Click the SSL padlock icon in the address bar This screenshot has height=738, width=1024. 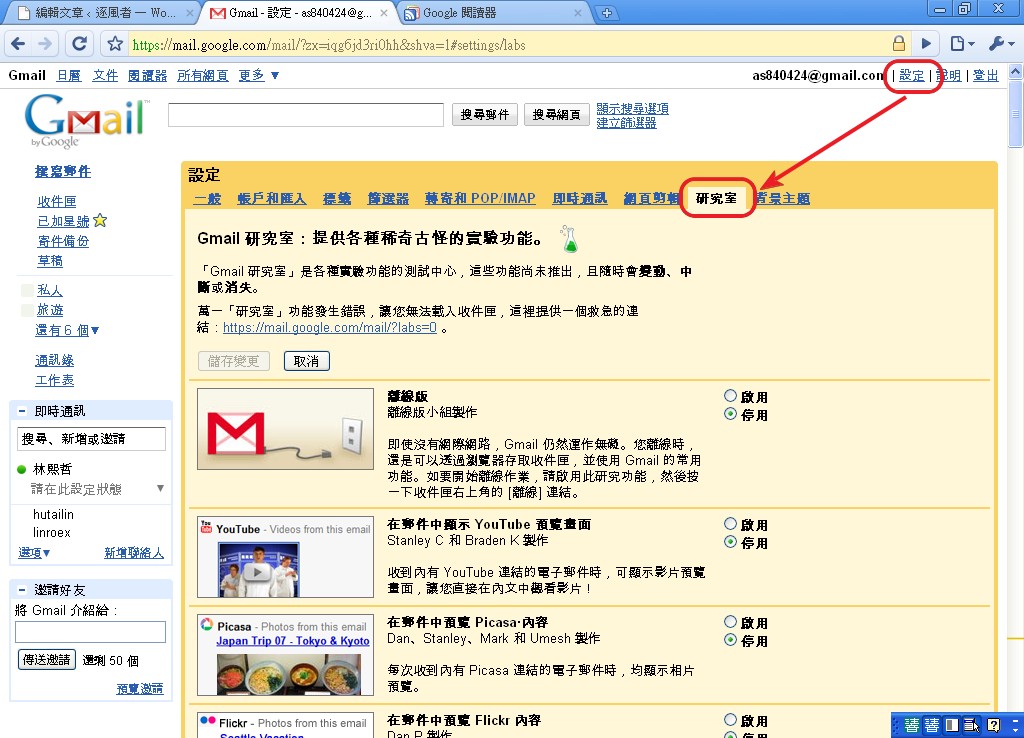(899, 44)
